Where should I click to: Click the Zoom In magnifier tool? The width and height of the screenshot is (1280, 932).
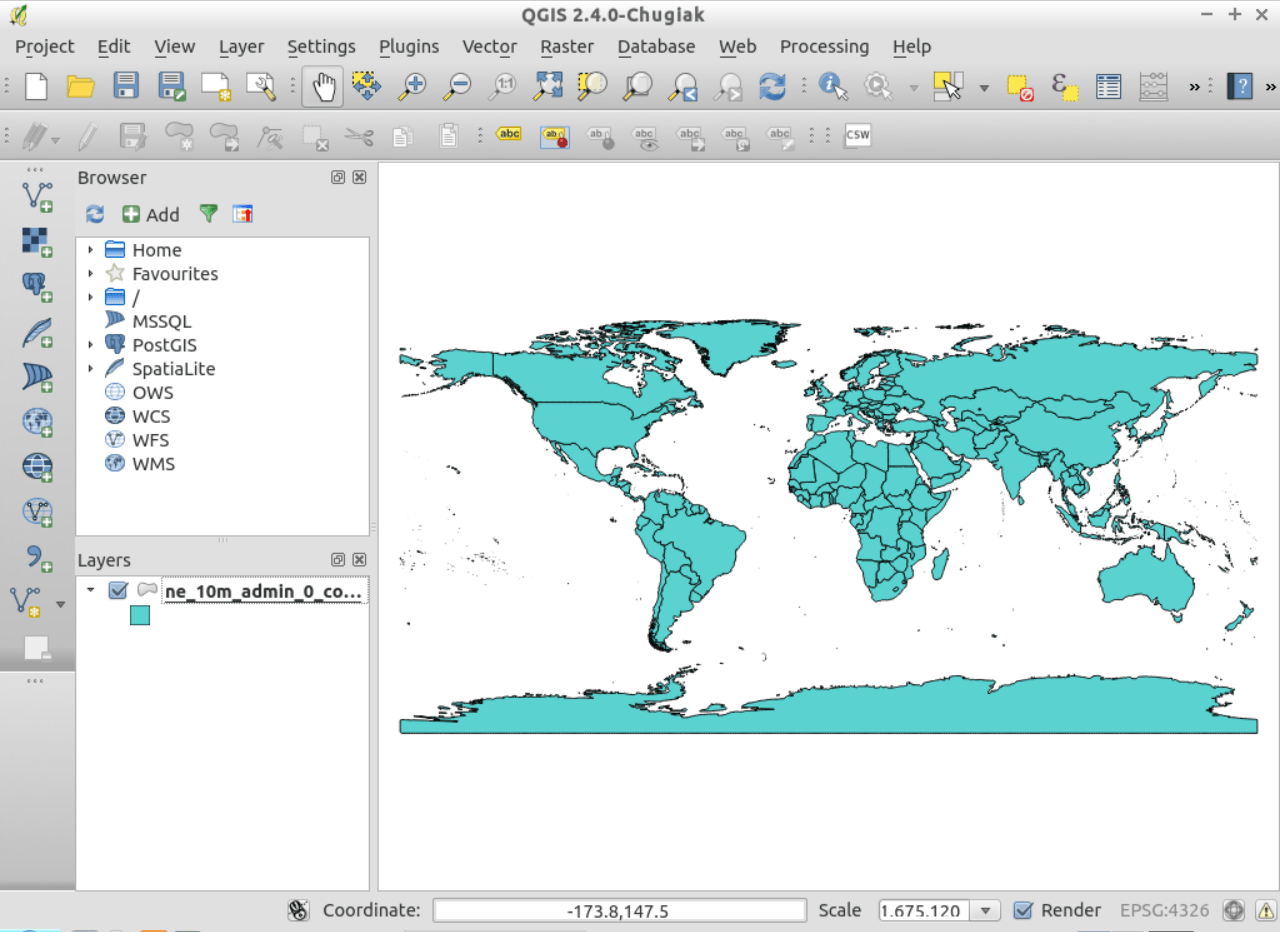pyautogui.click(x=411, y=87)
